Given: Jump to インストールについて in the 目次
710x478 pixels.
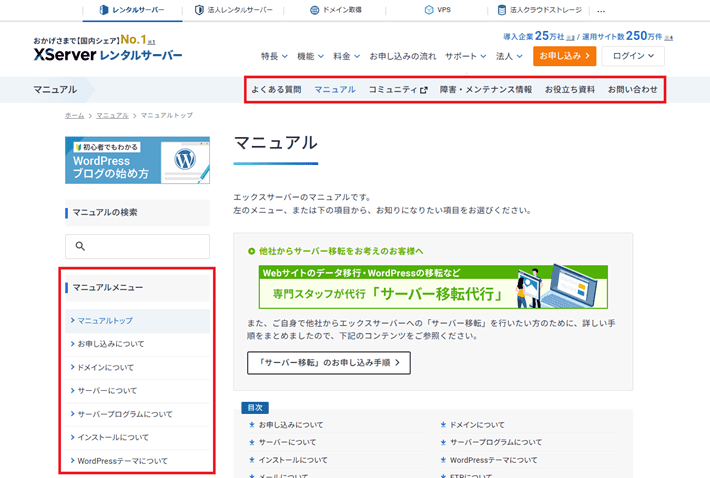Looking at the screenshot, I should pos(293,460).
